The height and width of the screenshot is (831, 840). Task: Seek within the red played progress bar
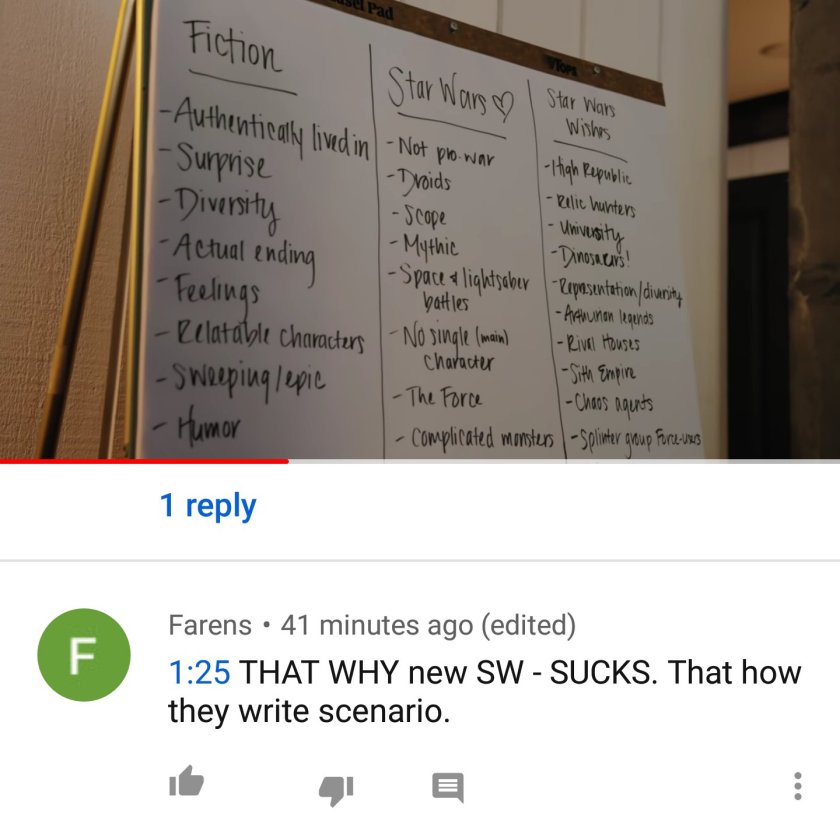click(x=144, y=461)
